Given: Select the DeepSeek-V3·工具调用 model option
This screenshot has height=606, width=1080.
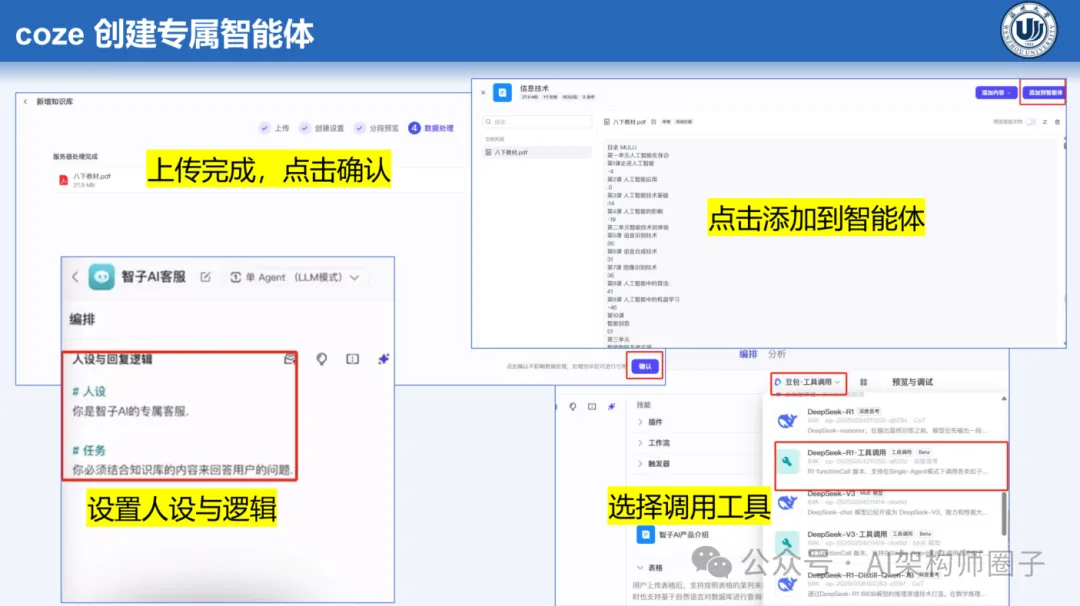Looking at the screenshot, I should (x=889, y=543).
